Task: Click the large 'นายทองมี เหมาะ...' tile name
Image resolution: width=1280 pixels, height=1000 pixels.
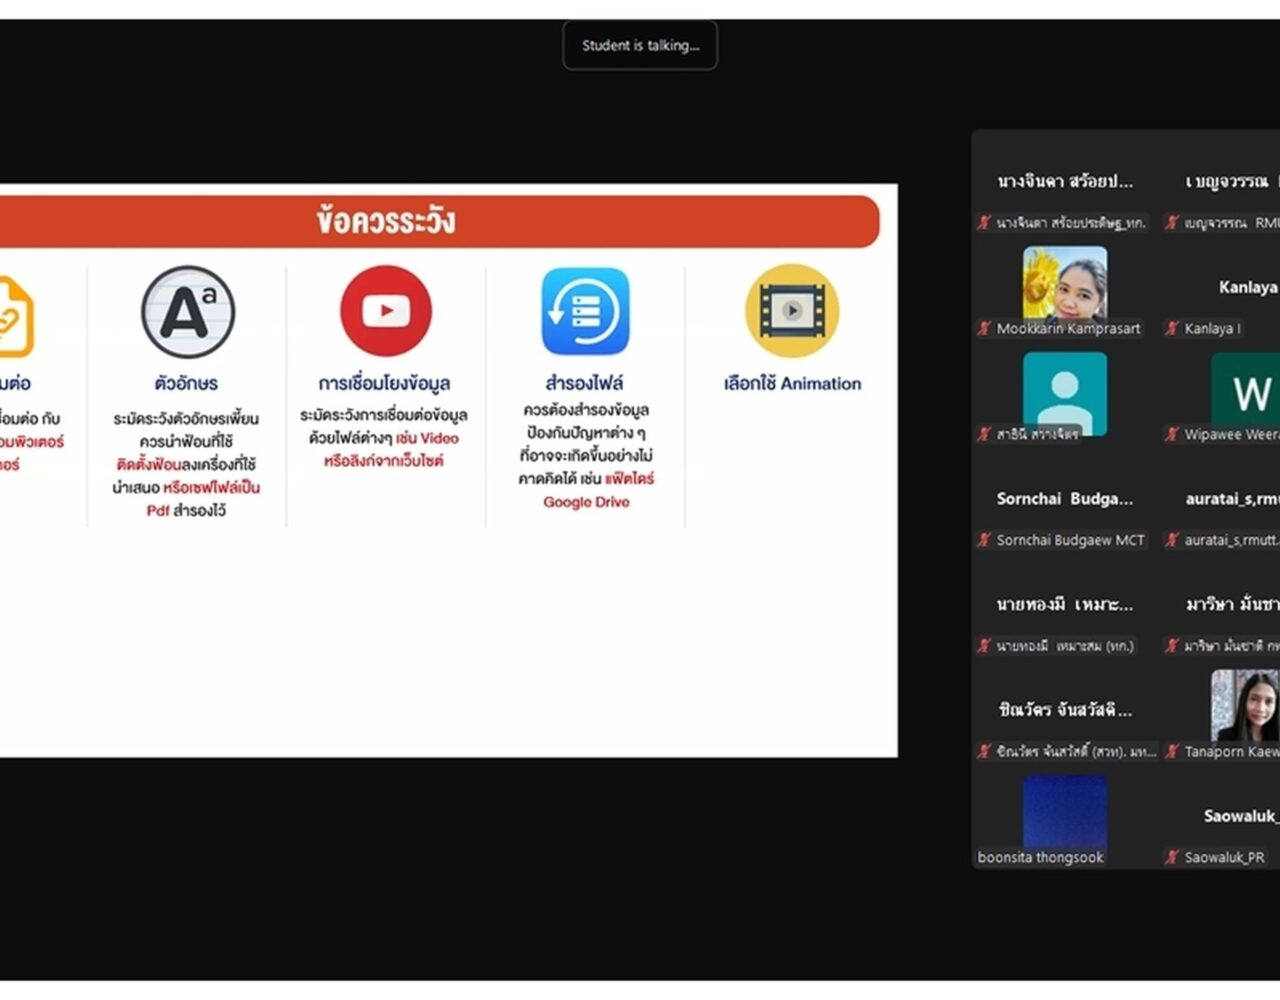Action: (x=1065, y=605)
